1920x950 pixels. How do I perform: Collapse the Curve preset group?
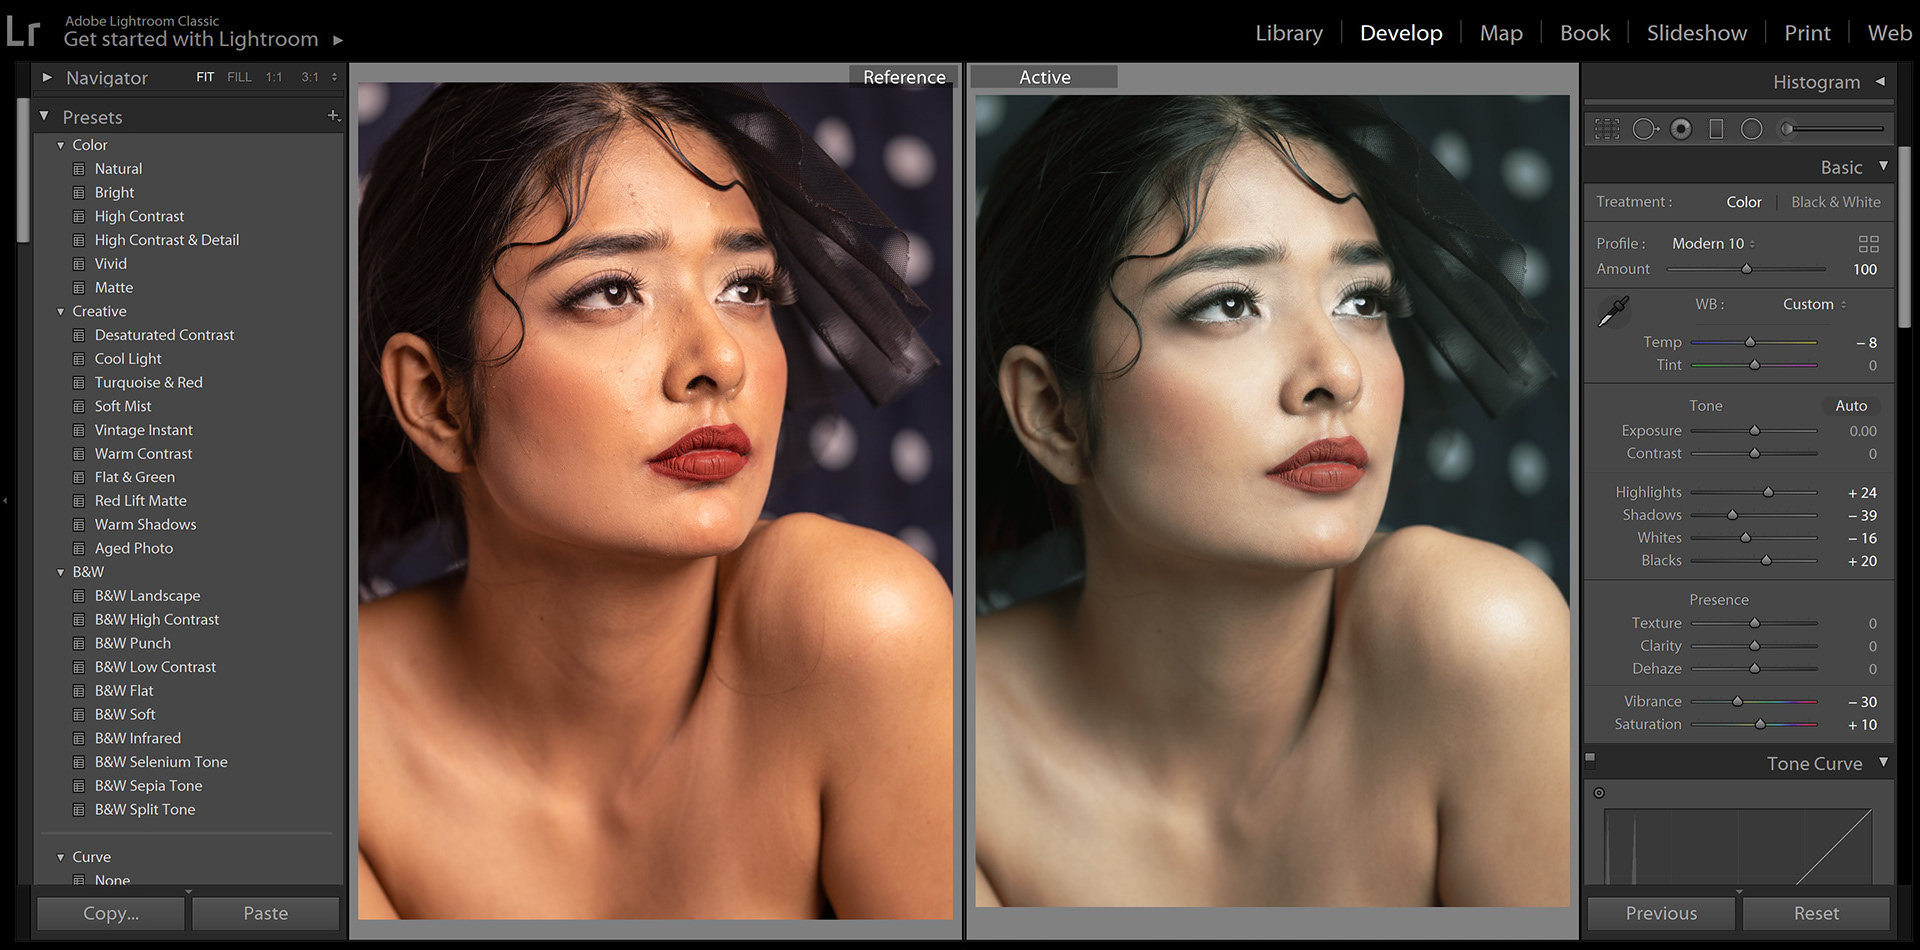pos(61,858)
